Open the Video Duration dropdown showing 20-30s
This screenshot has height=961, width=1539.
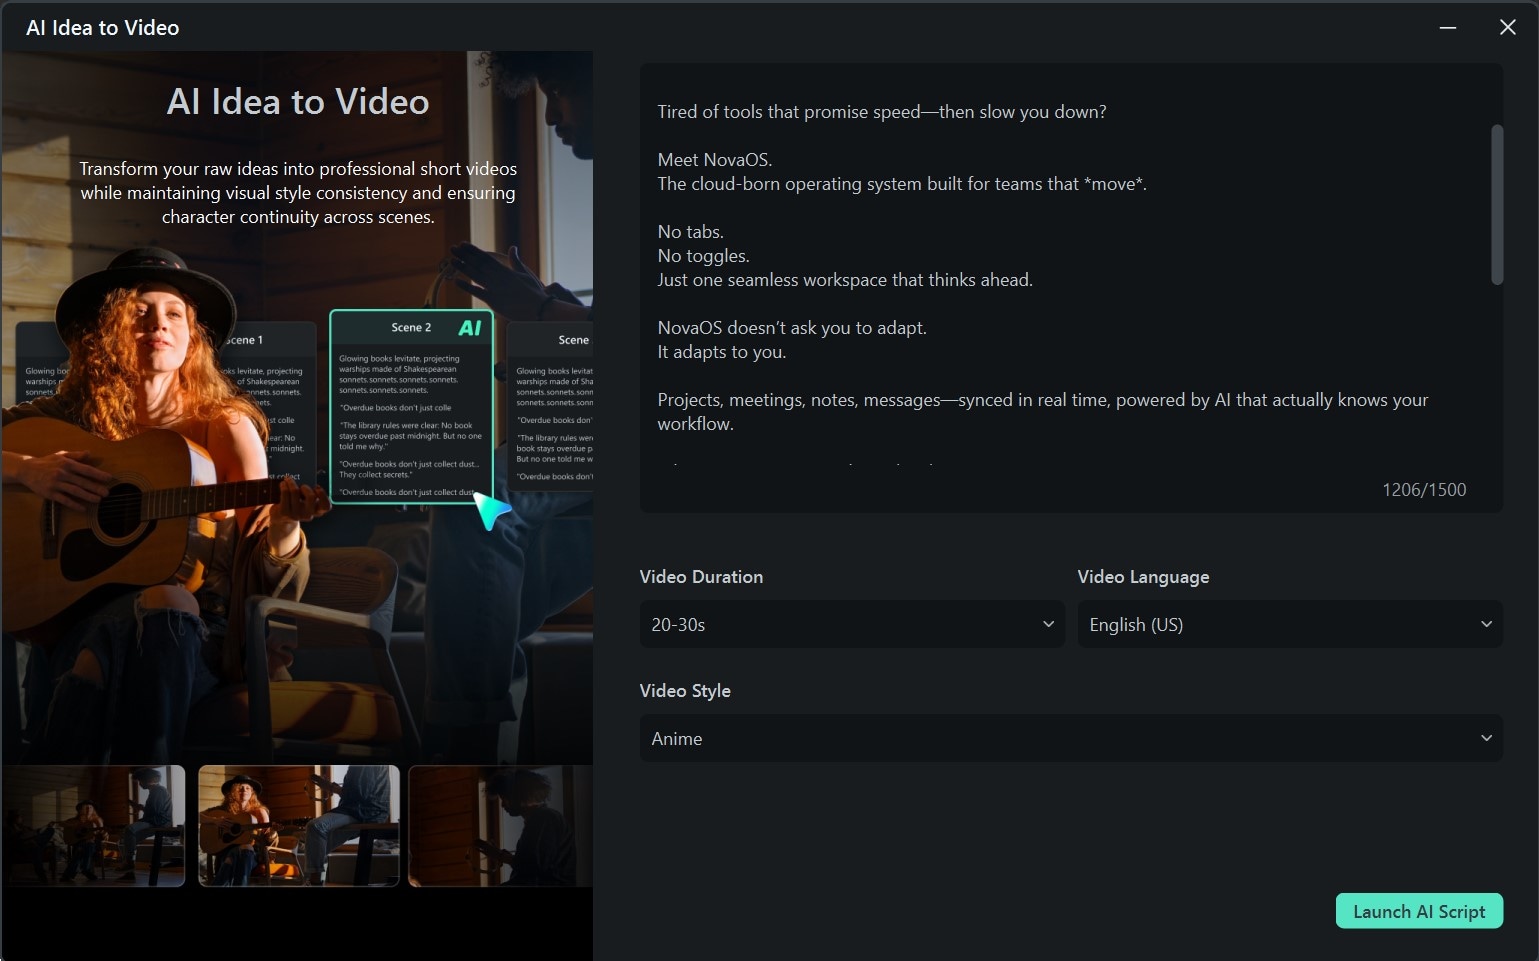pos(852,624)
